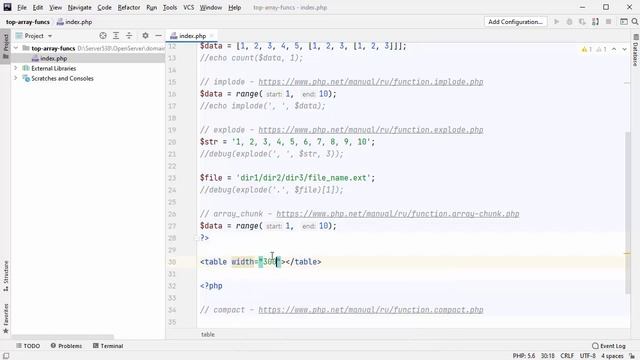The height and width of the screenshot is (360, 640).
Task: Click the $file variable on line 23
Action: [x=211, y=178]
